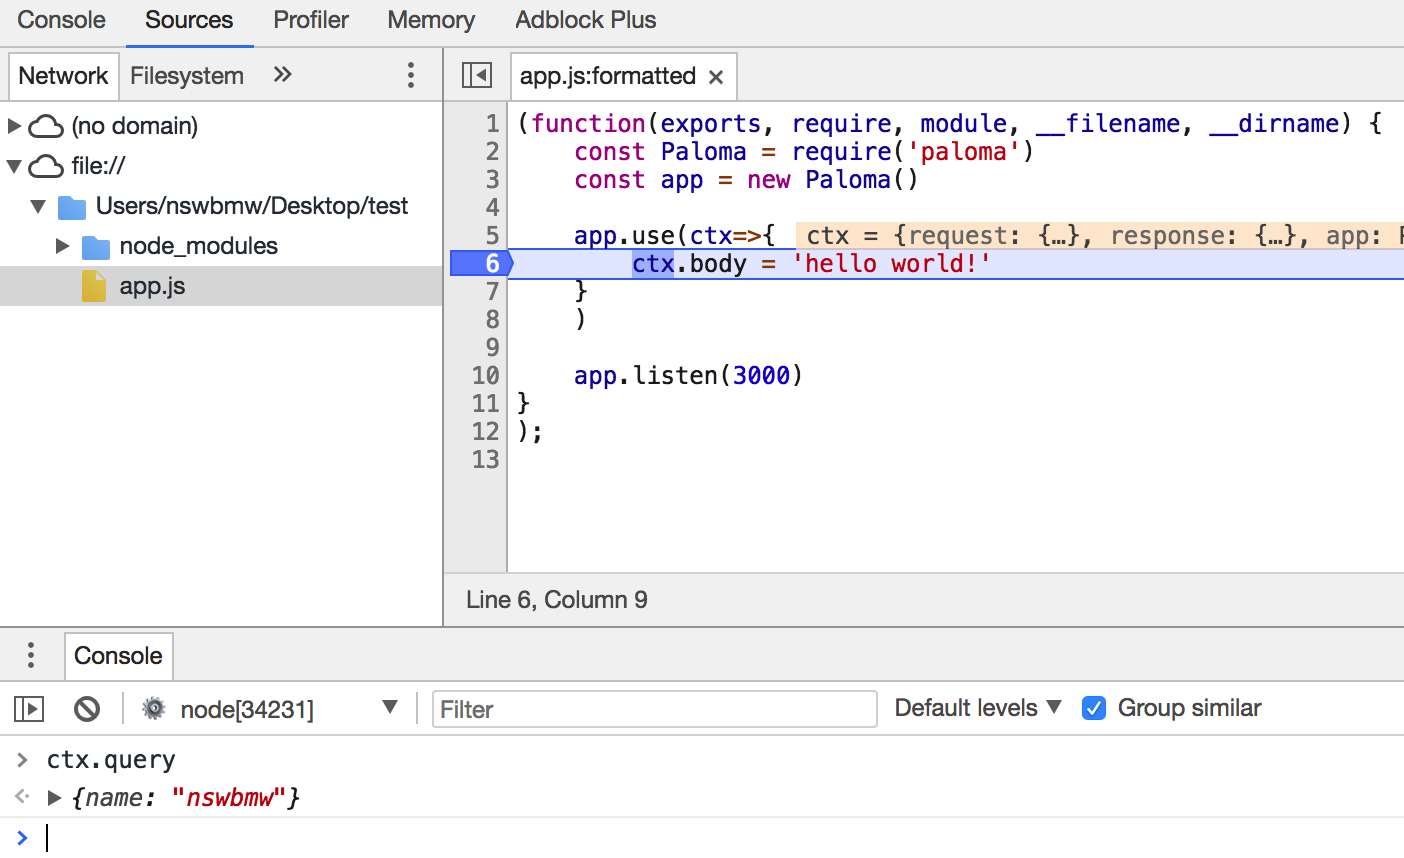Close the app.js:formatted editor tab
Viewport: 1404px width, 858px height.
pyautogui.click(x=716, y=77)
